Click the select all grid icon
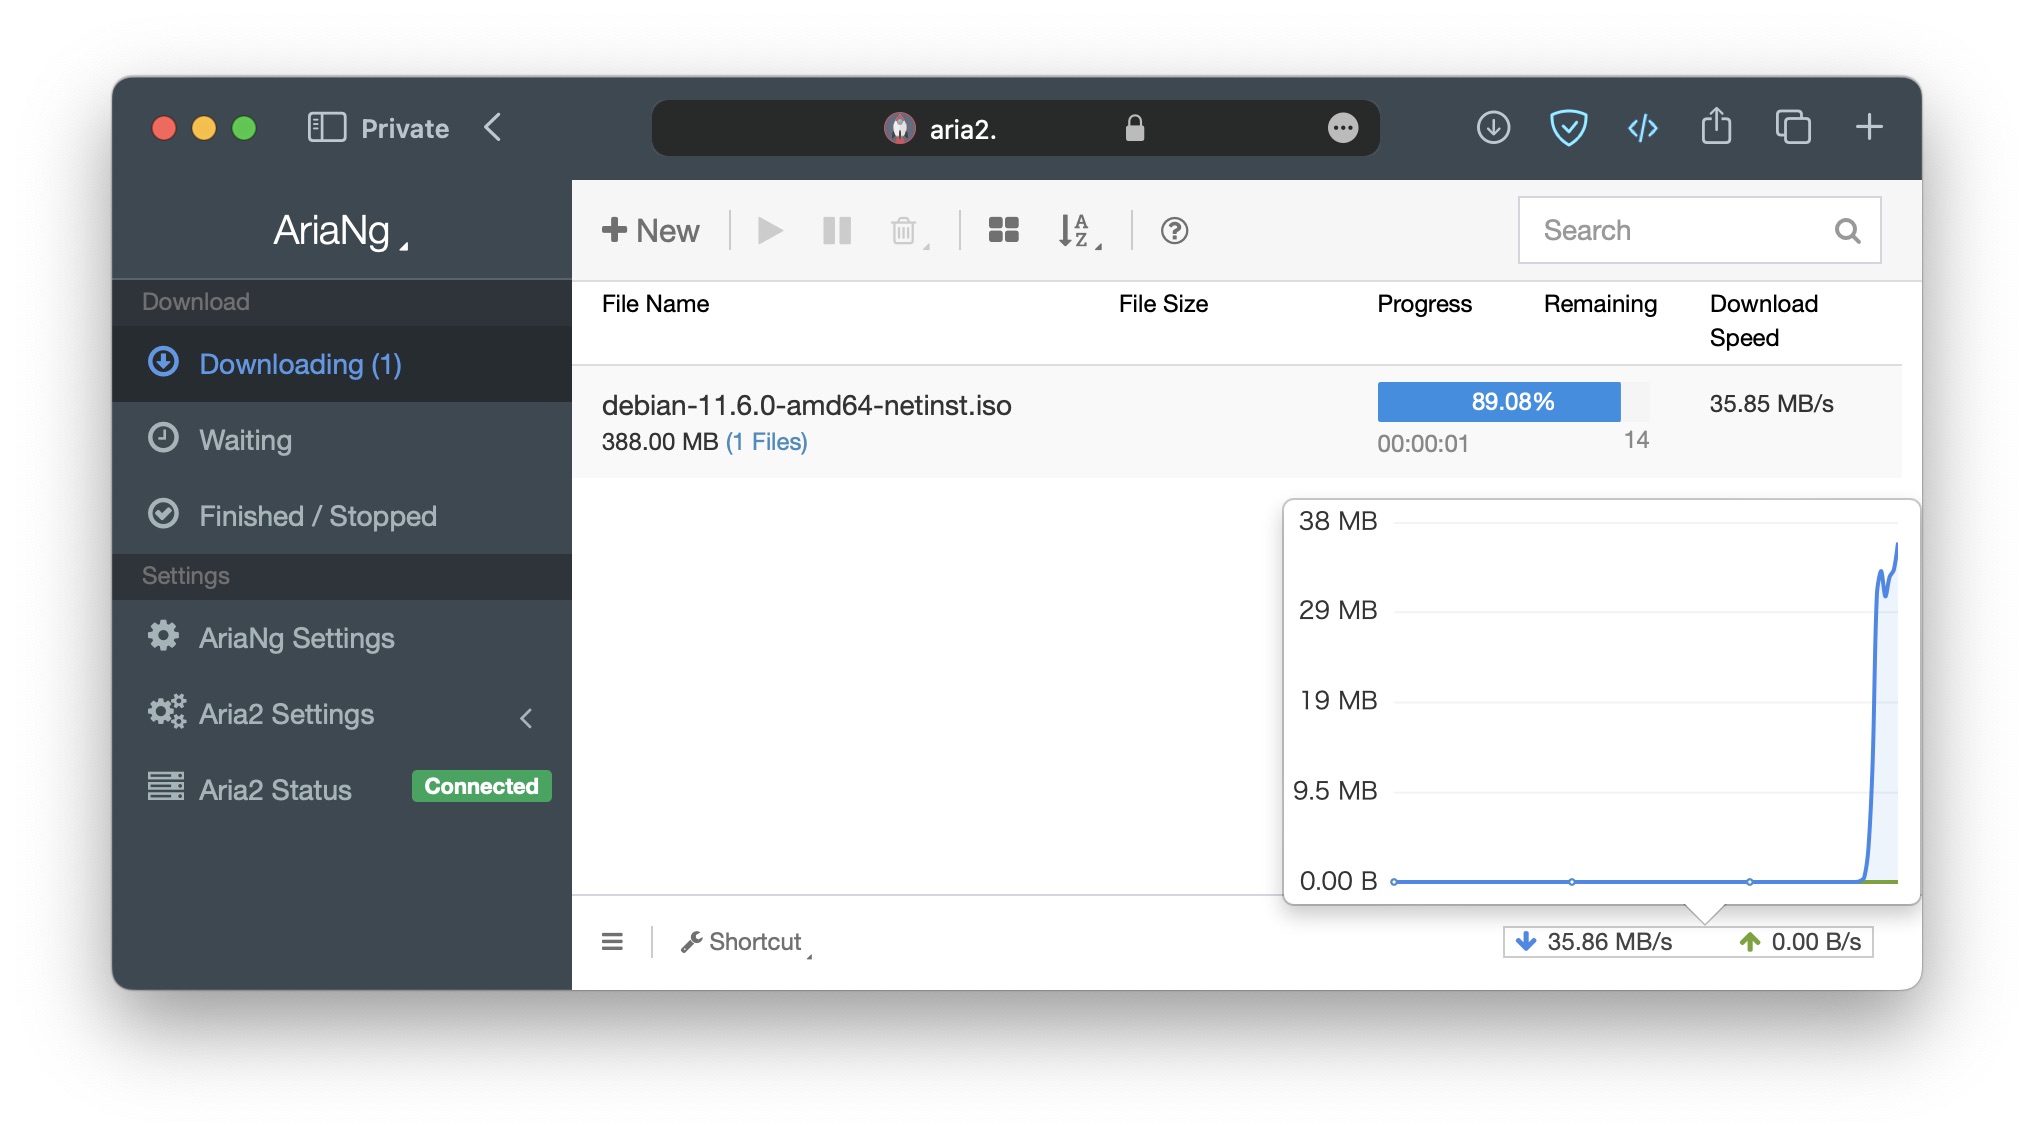Screen dimensions: 2034x1138 click(x=1003, y=231)
